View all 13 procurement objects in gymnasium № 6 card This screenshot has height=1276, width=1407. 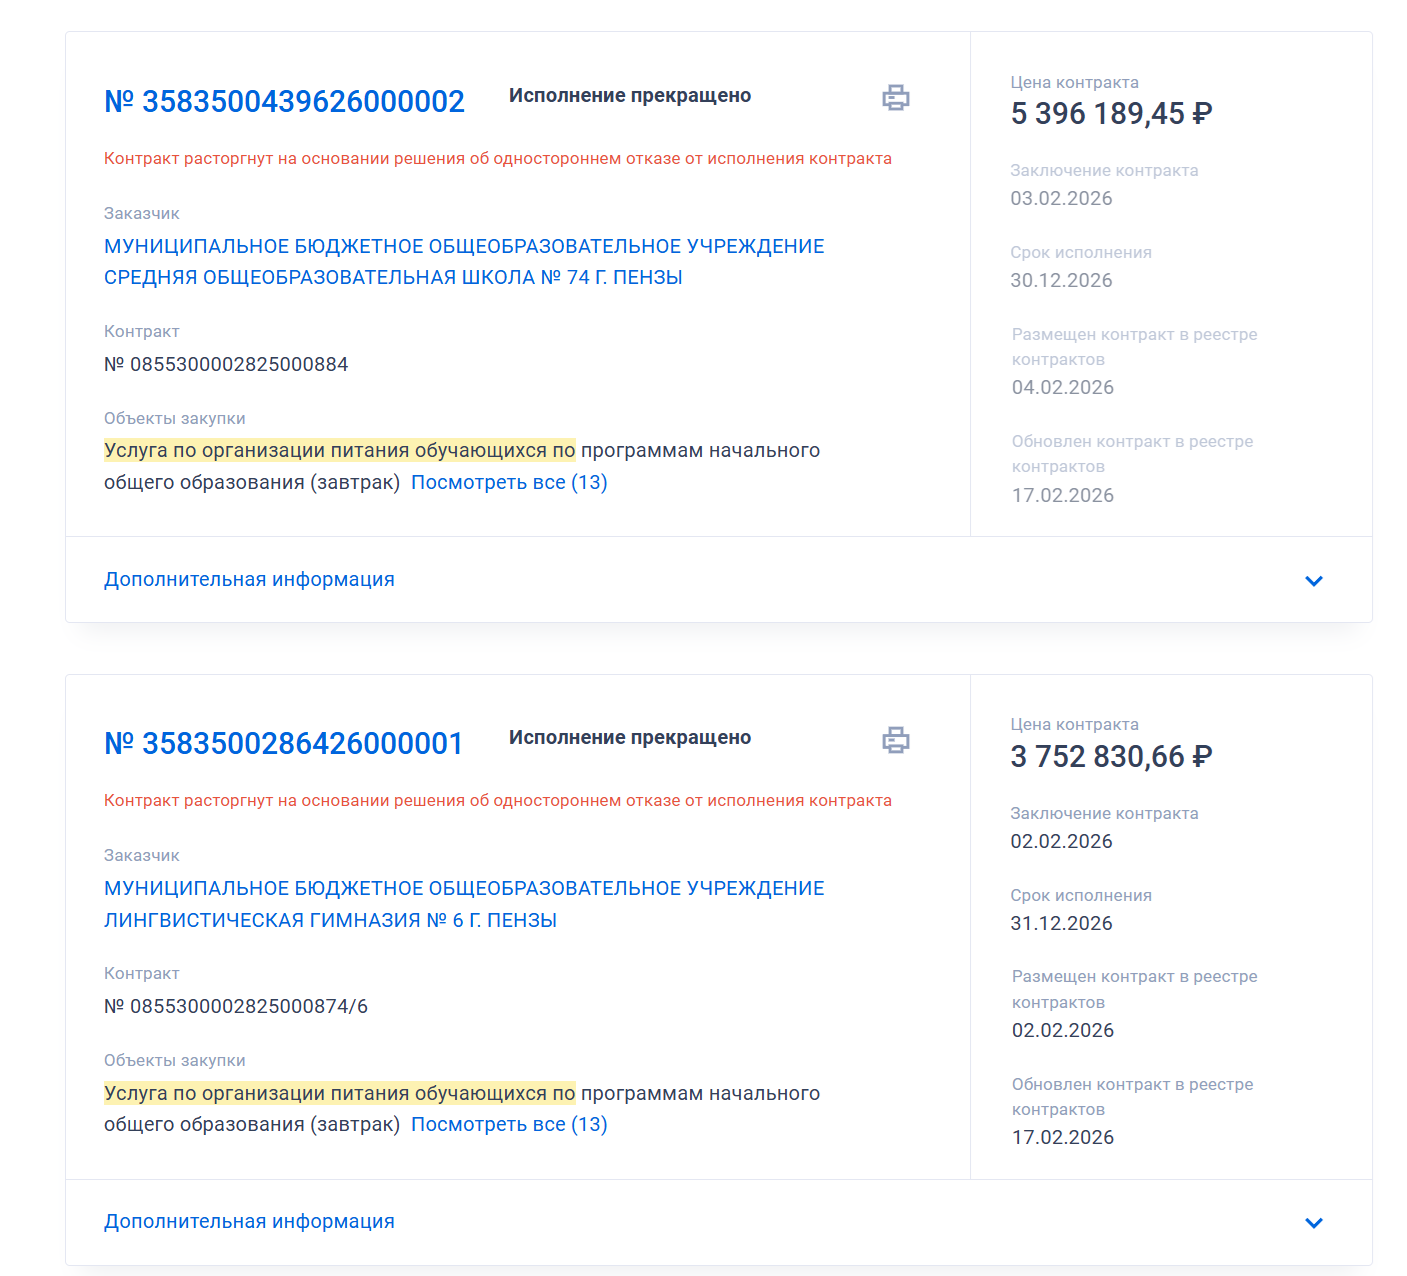[x=509, y=1125]
